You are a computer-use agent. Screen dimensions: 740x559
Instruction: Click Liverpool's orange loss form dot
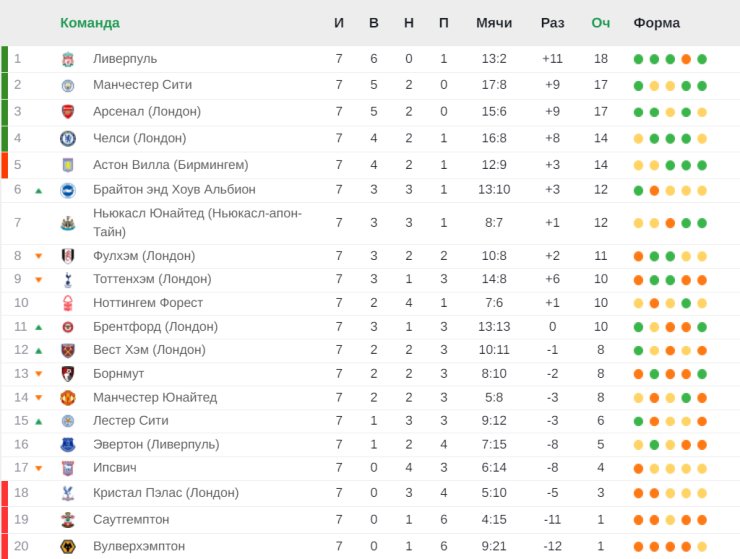(x=686, y=59)
